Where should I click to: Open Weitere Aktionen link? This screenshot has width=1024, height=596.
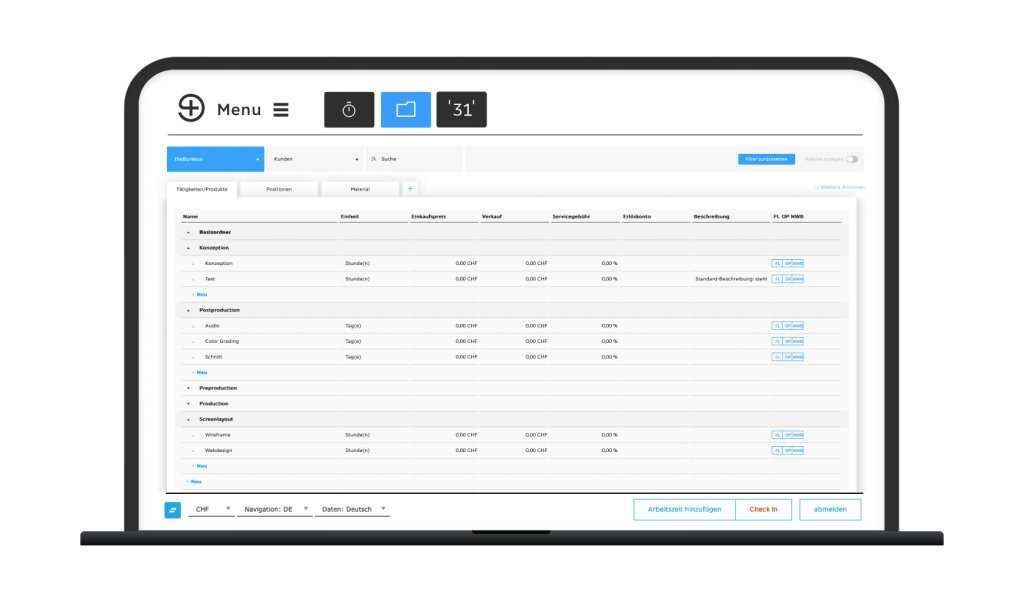click(839, 187)
